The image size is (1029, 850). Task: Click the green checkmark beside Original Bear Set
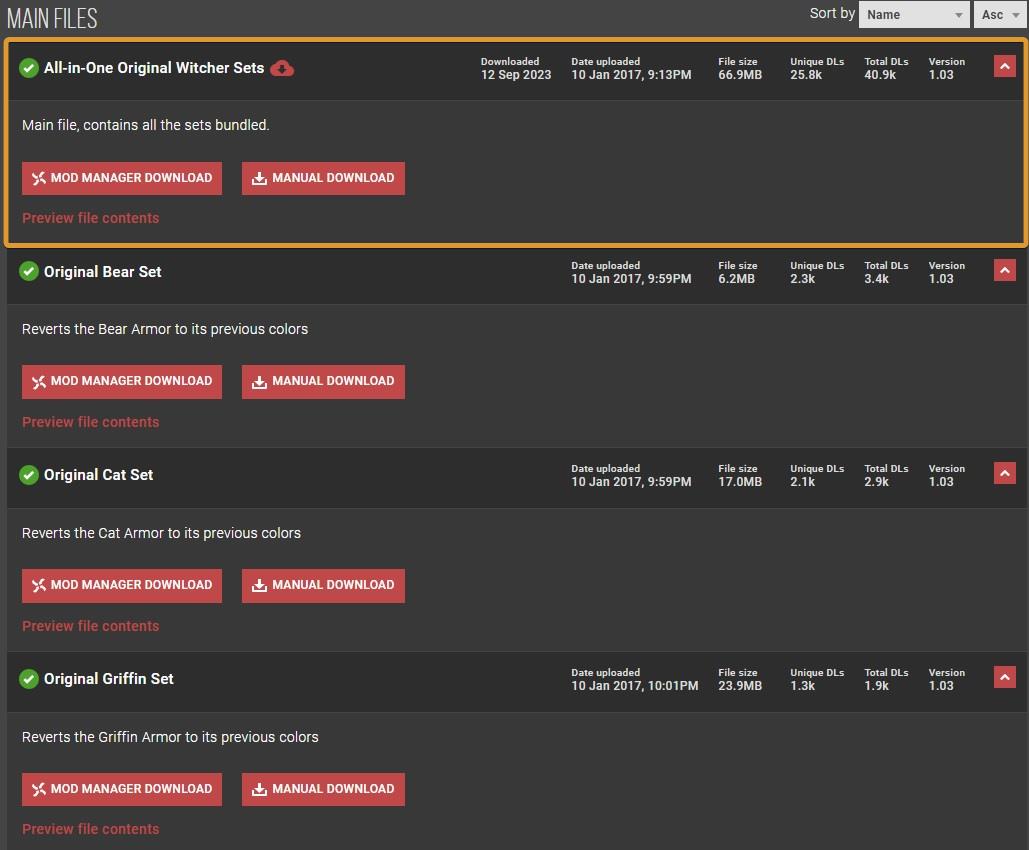pyautogui.click(x=29, y=271)
